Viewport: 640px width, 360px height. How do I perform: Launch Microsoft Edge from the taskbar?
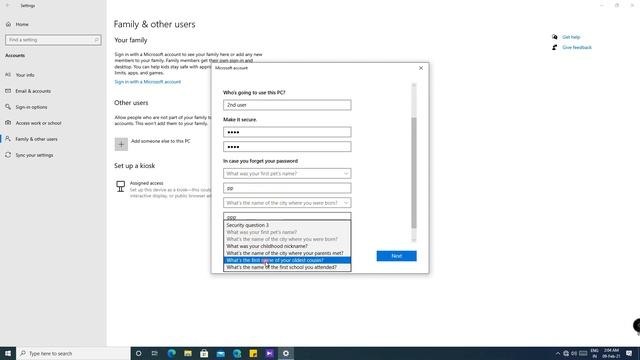pyautogui.click(x=171, y=353)
